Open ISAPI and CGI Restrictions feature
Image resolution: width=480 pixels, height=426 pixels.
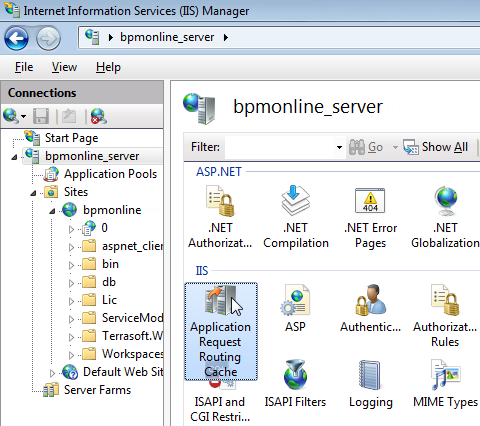pyautogui.click(x=220, y=402)
